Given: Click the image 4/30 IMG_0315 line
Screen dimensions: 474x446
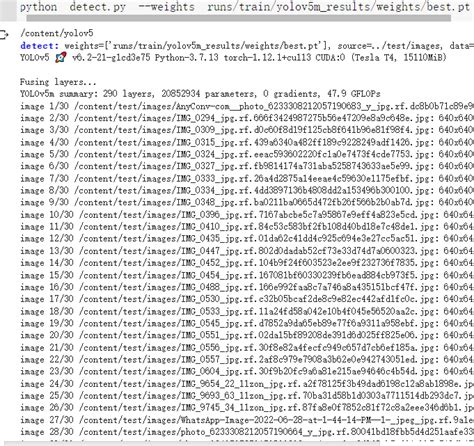Looking at the screenshot, I should 247,142.
